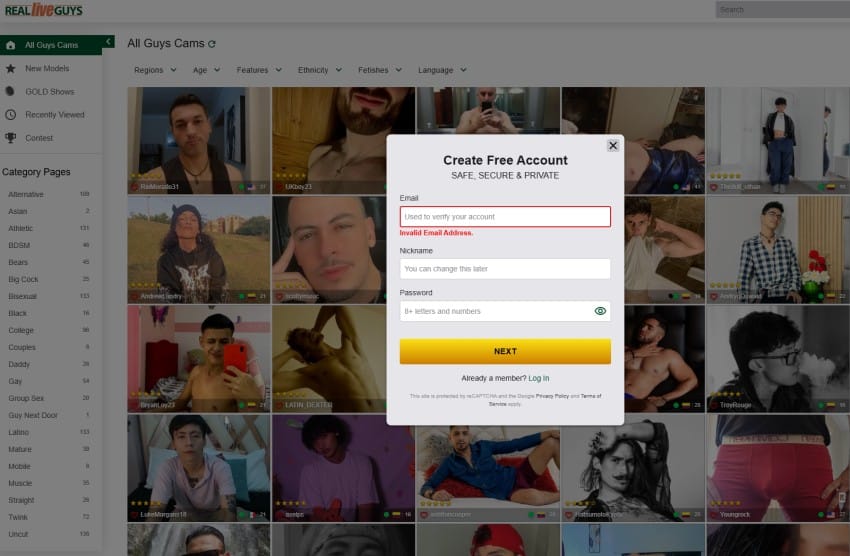Select the Latino category
The height and width of the screenshot is (556, 850).
point(18,432)
